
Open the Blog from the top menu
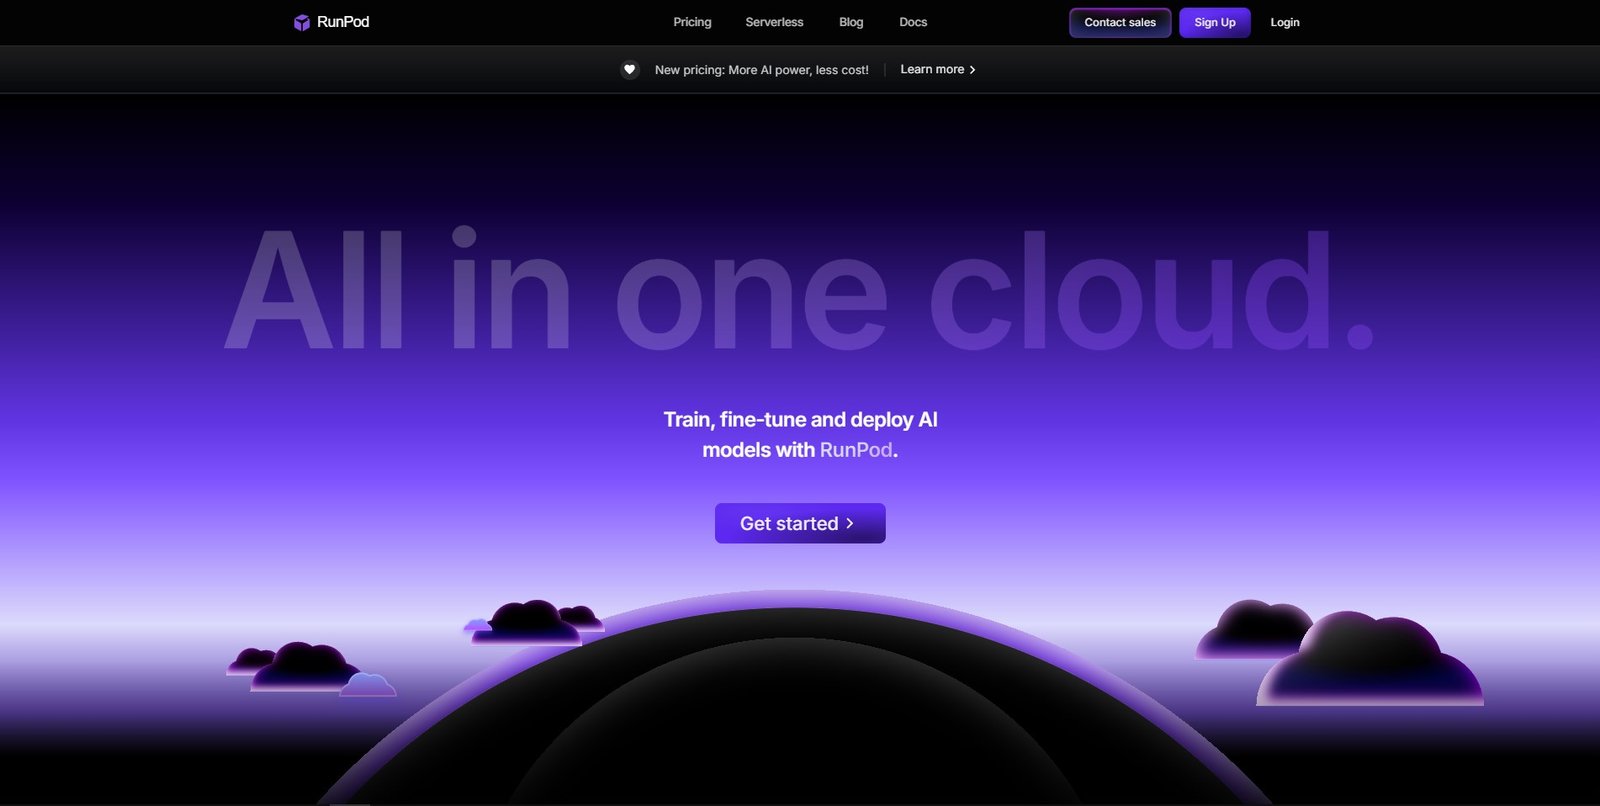tap(851, 22)
